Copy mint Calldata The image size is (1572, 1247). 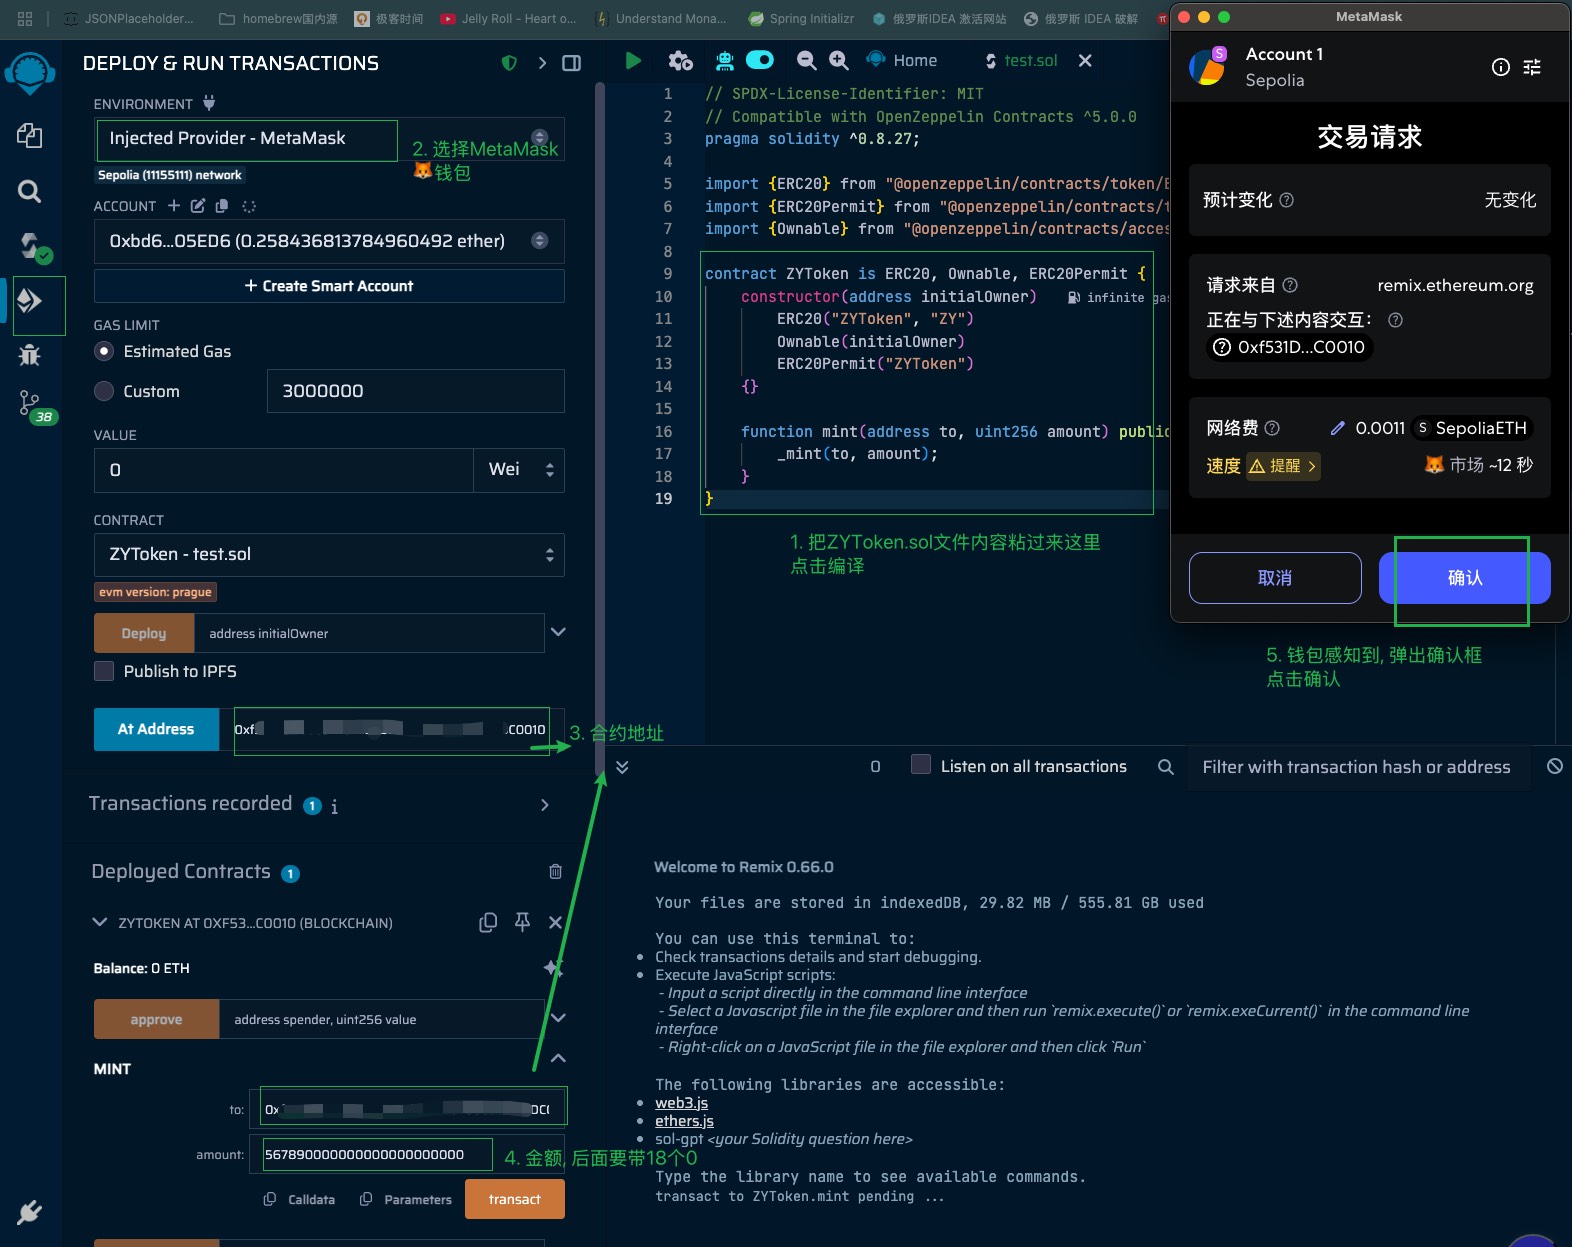(299, 1199)
